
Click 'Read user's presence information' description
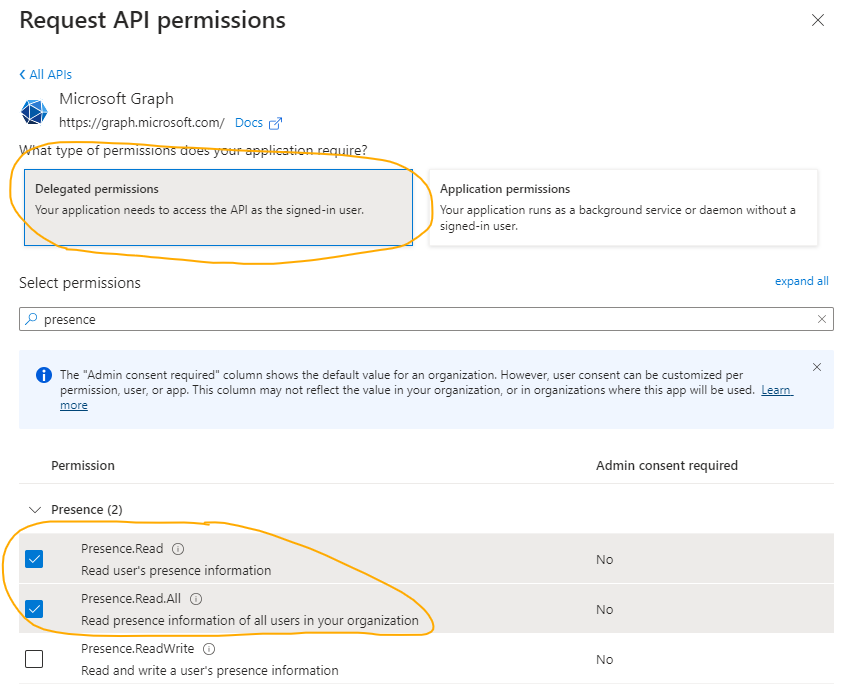tap(176, 570)
